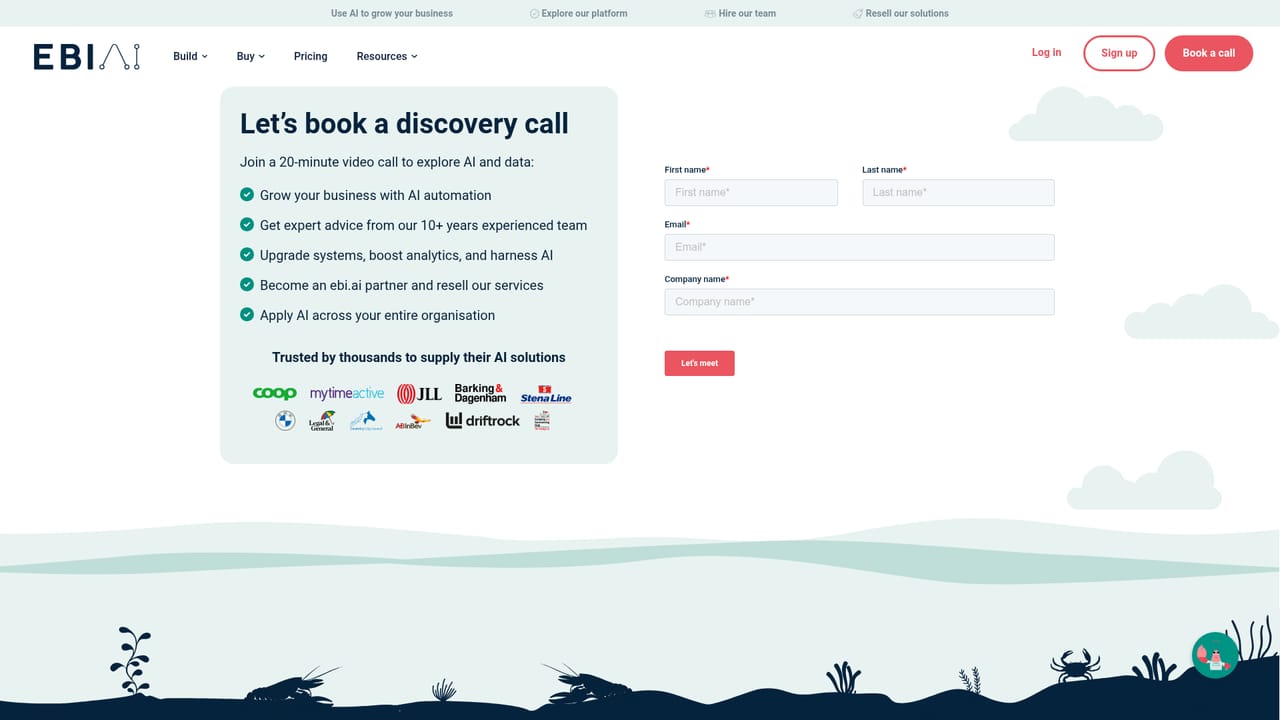Click the icon beside Resell our solutions
Image resolution: width=1280 pixels, height=720 pixels.
[858, 14]
